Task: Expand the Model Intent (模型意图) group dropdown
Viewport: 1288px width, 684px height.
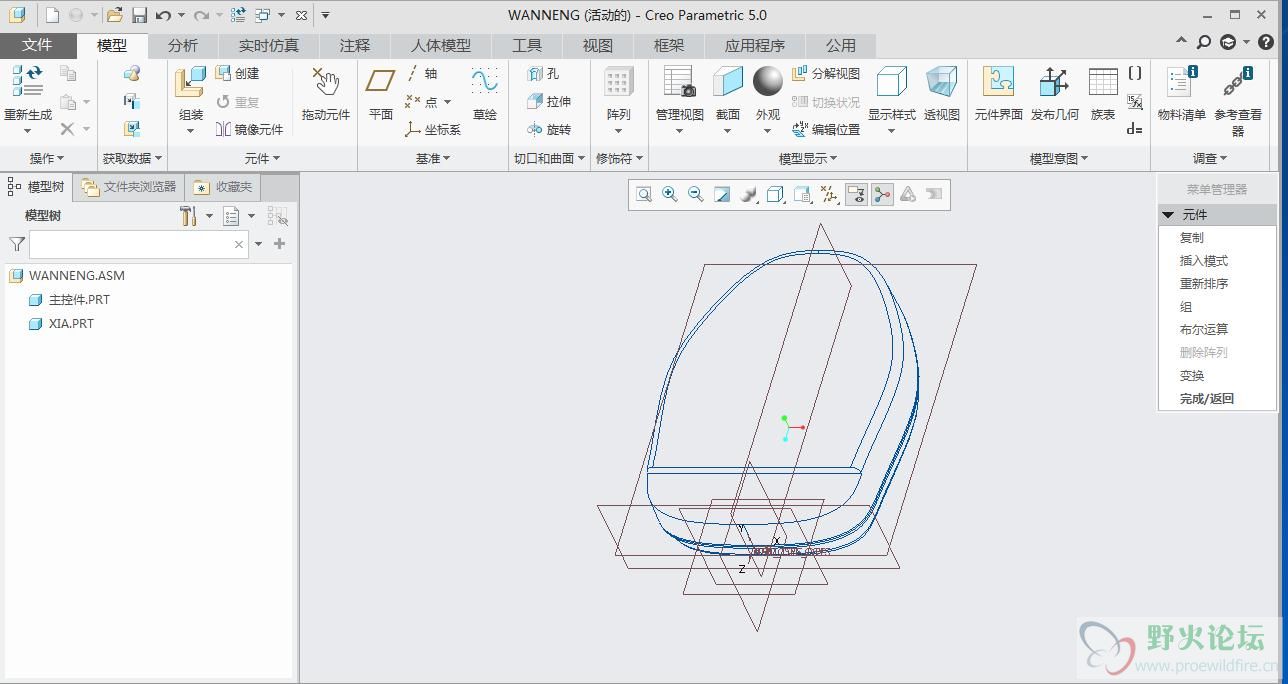Action: click(x=1059, y=158)
